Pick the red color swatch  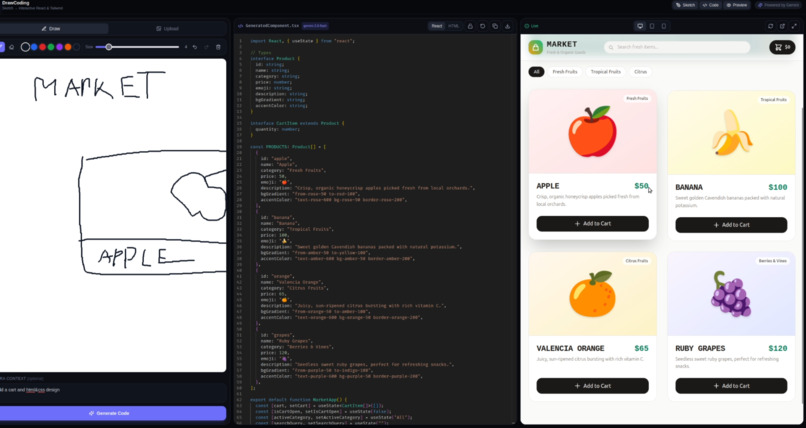click(43, 47)
